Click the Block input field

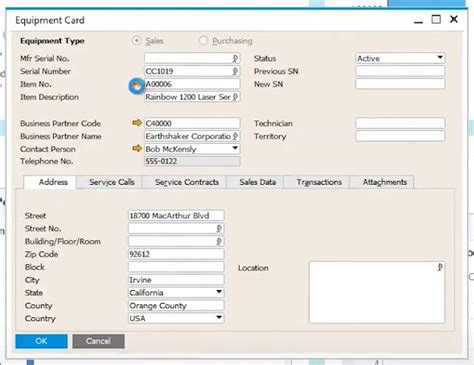(176, 267)
